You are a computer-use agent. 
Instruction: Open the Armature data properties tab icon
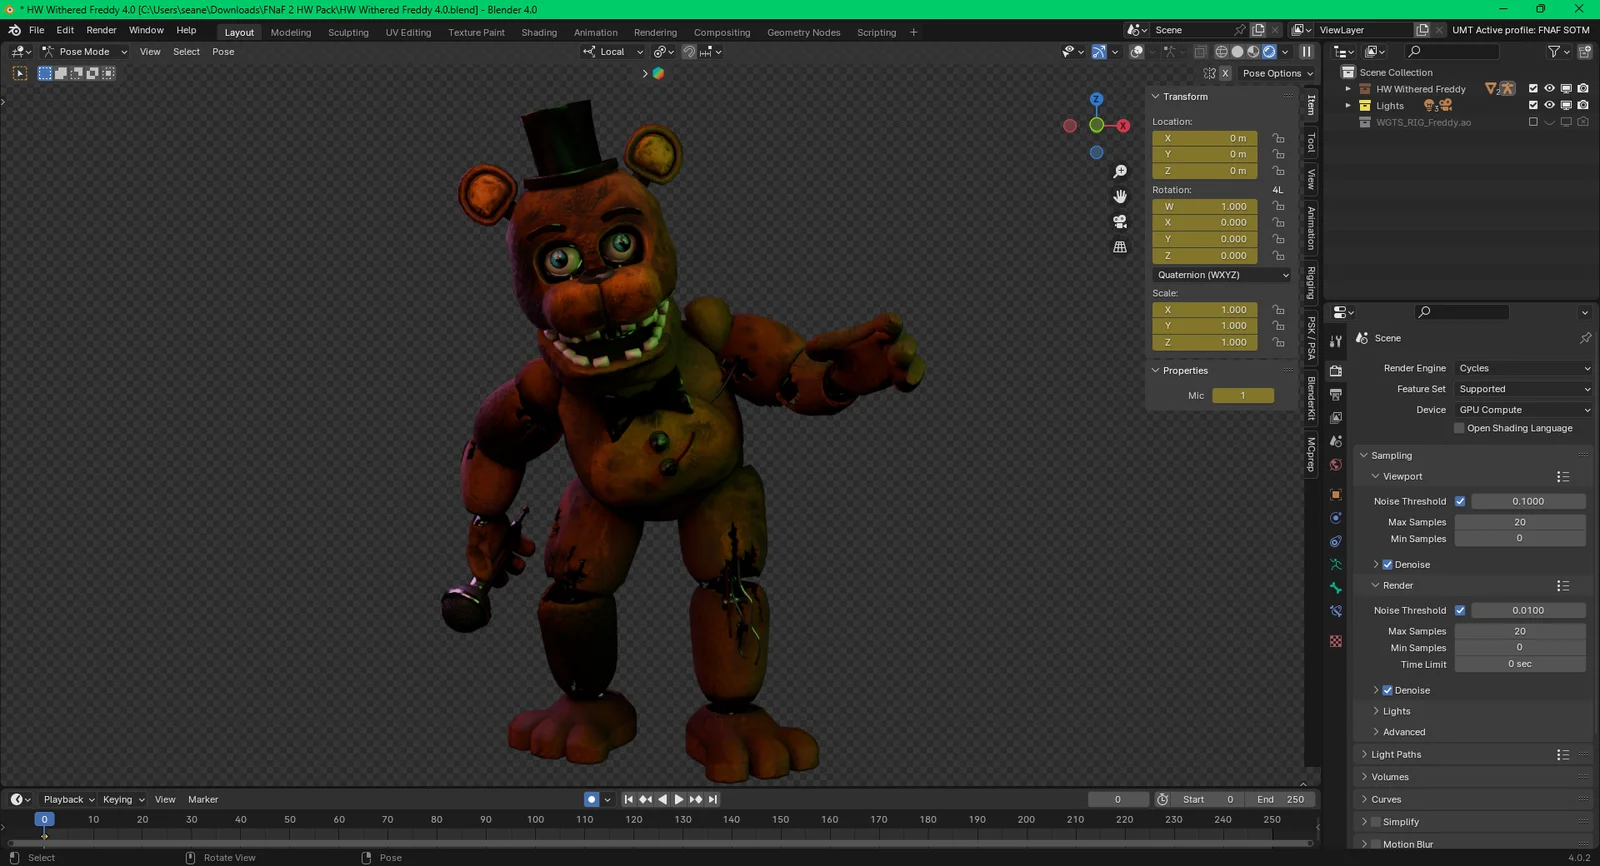tap(1336, 565)
